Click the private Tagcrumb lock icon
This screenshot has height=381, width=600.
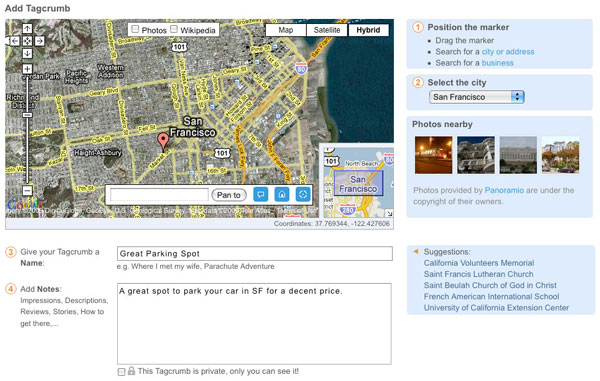131,371
